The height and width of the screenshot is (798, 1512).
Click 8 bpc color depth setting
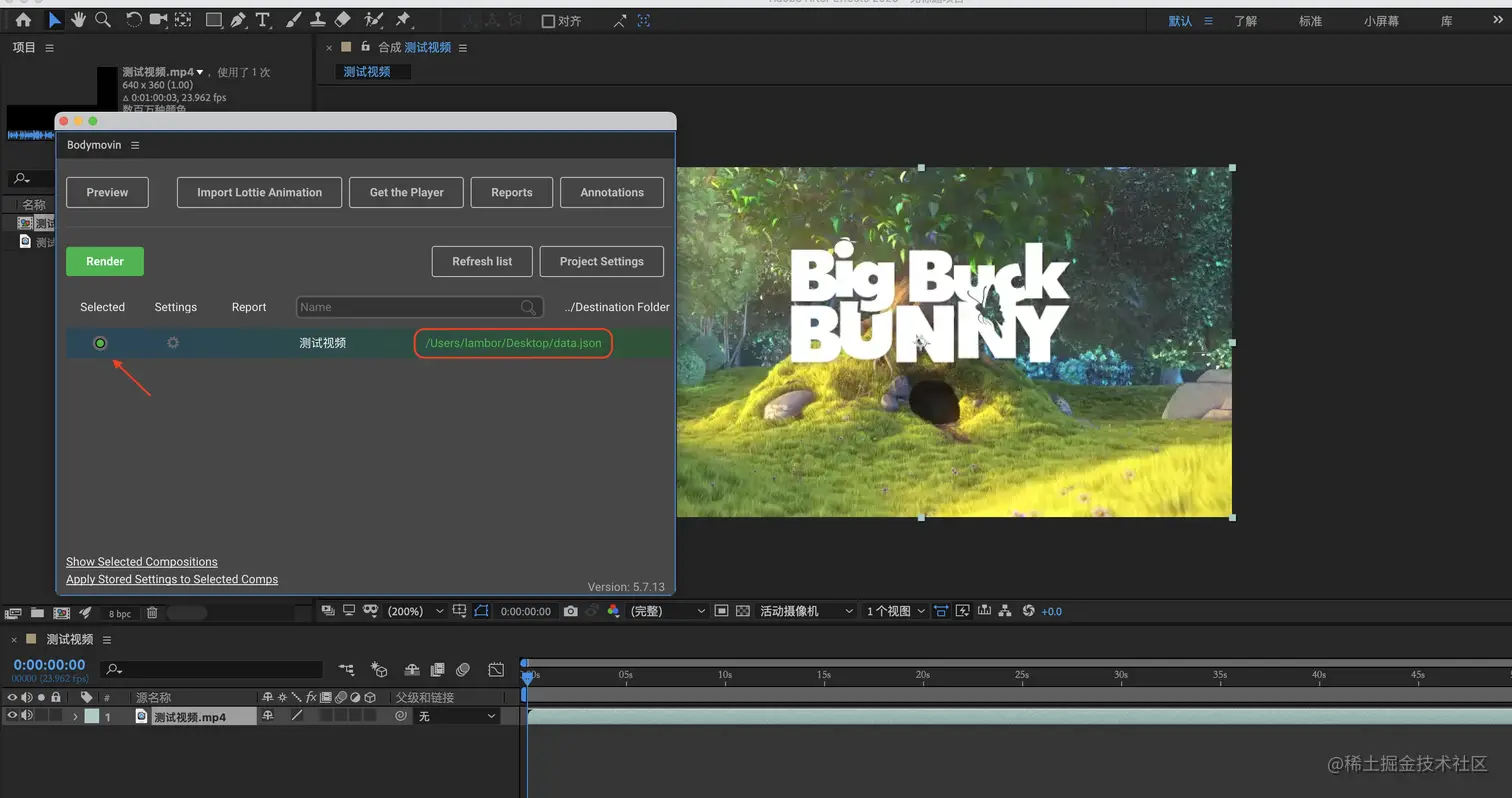coord(119,613)
